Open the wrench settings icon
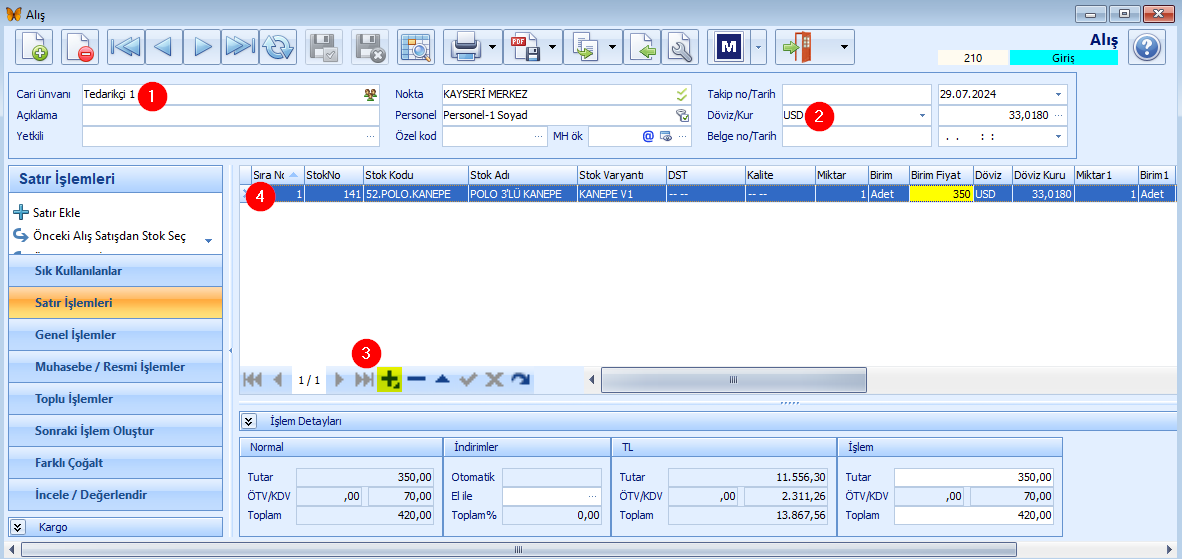 coord(680,48)
